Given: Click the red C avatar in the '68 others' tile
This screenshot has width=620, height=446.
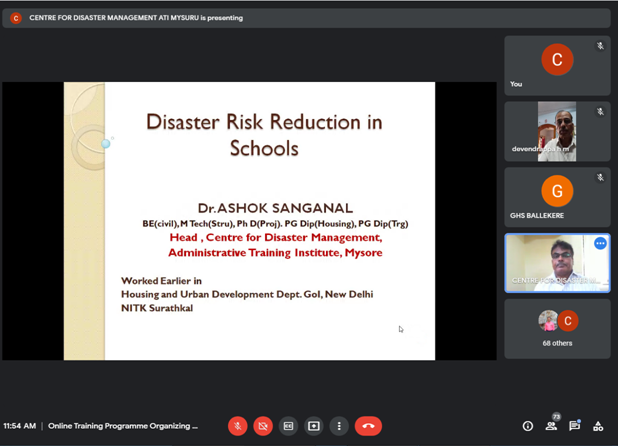Looking at the screenshot, I should (568, 321).
